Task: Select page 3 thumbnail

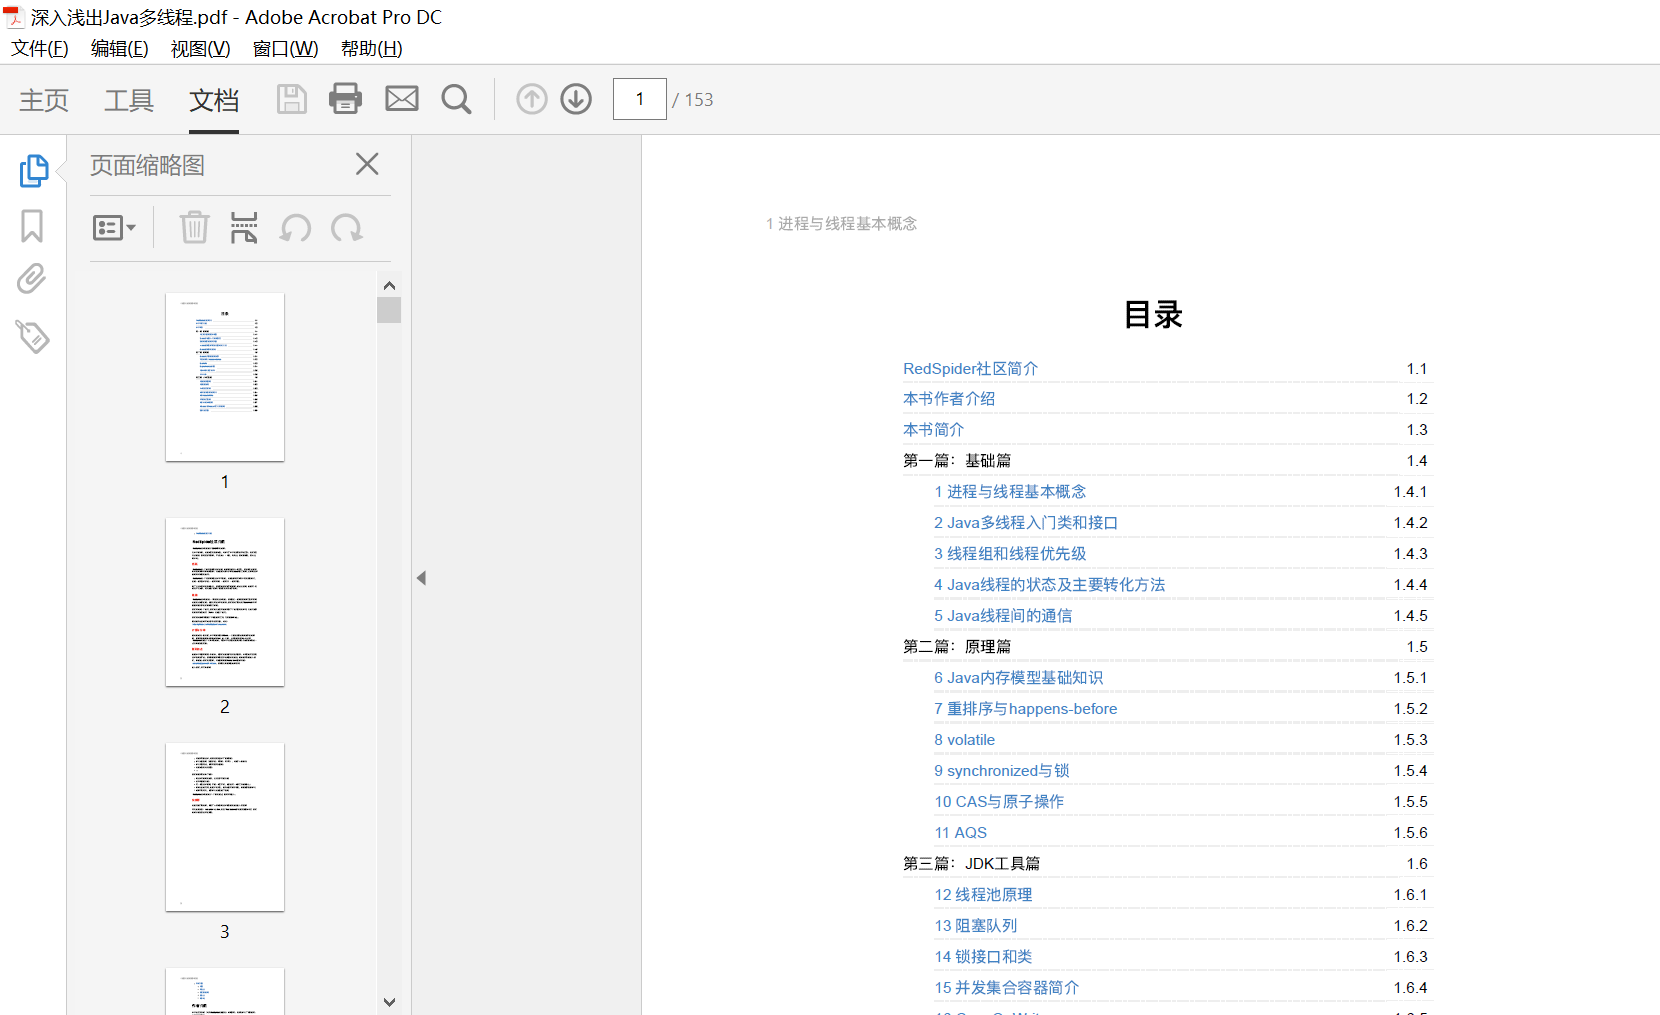Action: 225,827
